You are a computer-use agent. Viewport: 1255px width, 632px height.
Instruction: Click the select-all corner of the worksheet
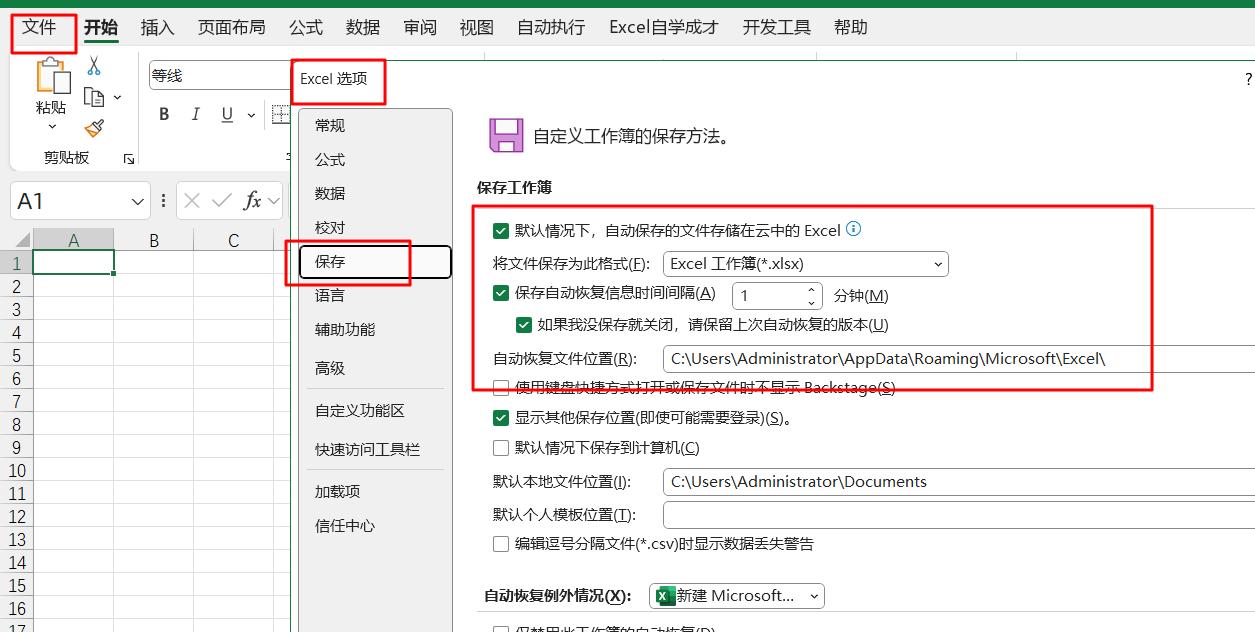coord(17,240)
